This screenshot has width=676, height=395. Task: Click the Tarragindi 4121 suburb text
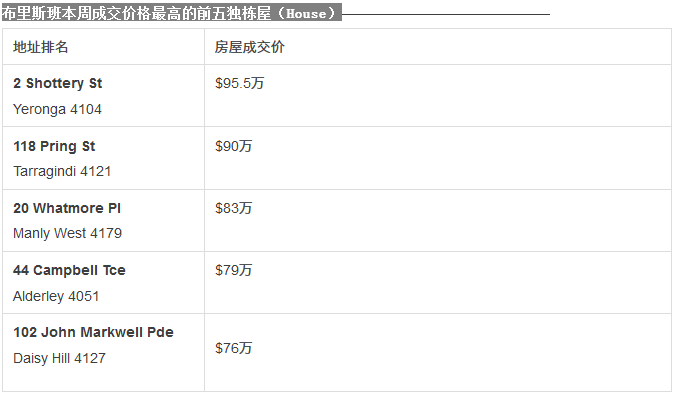coord(62,171)
